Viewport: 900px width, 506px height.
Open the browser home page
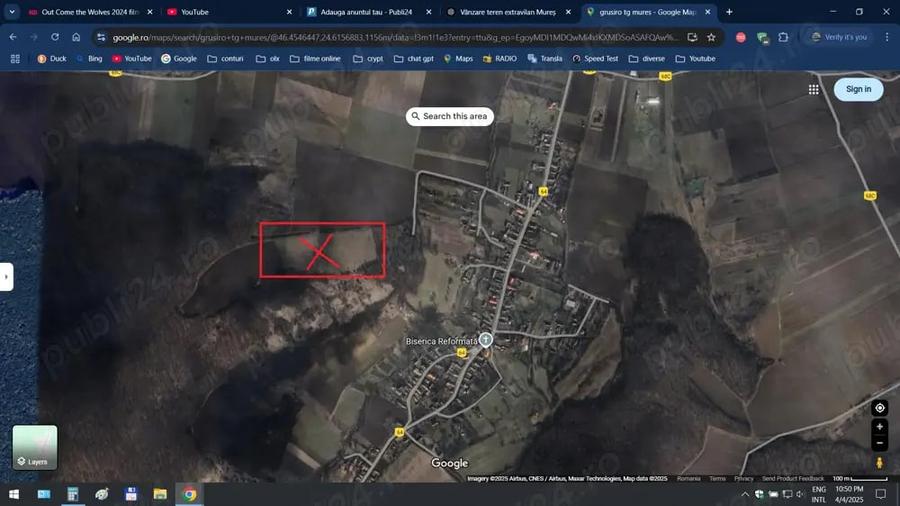click(x=76, y=37)
